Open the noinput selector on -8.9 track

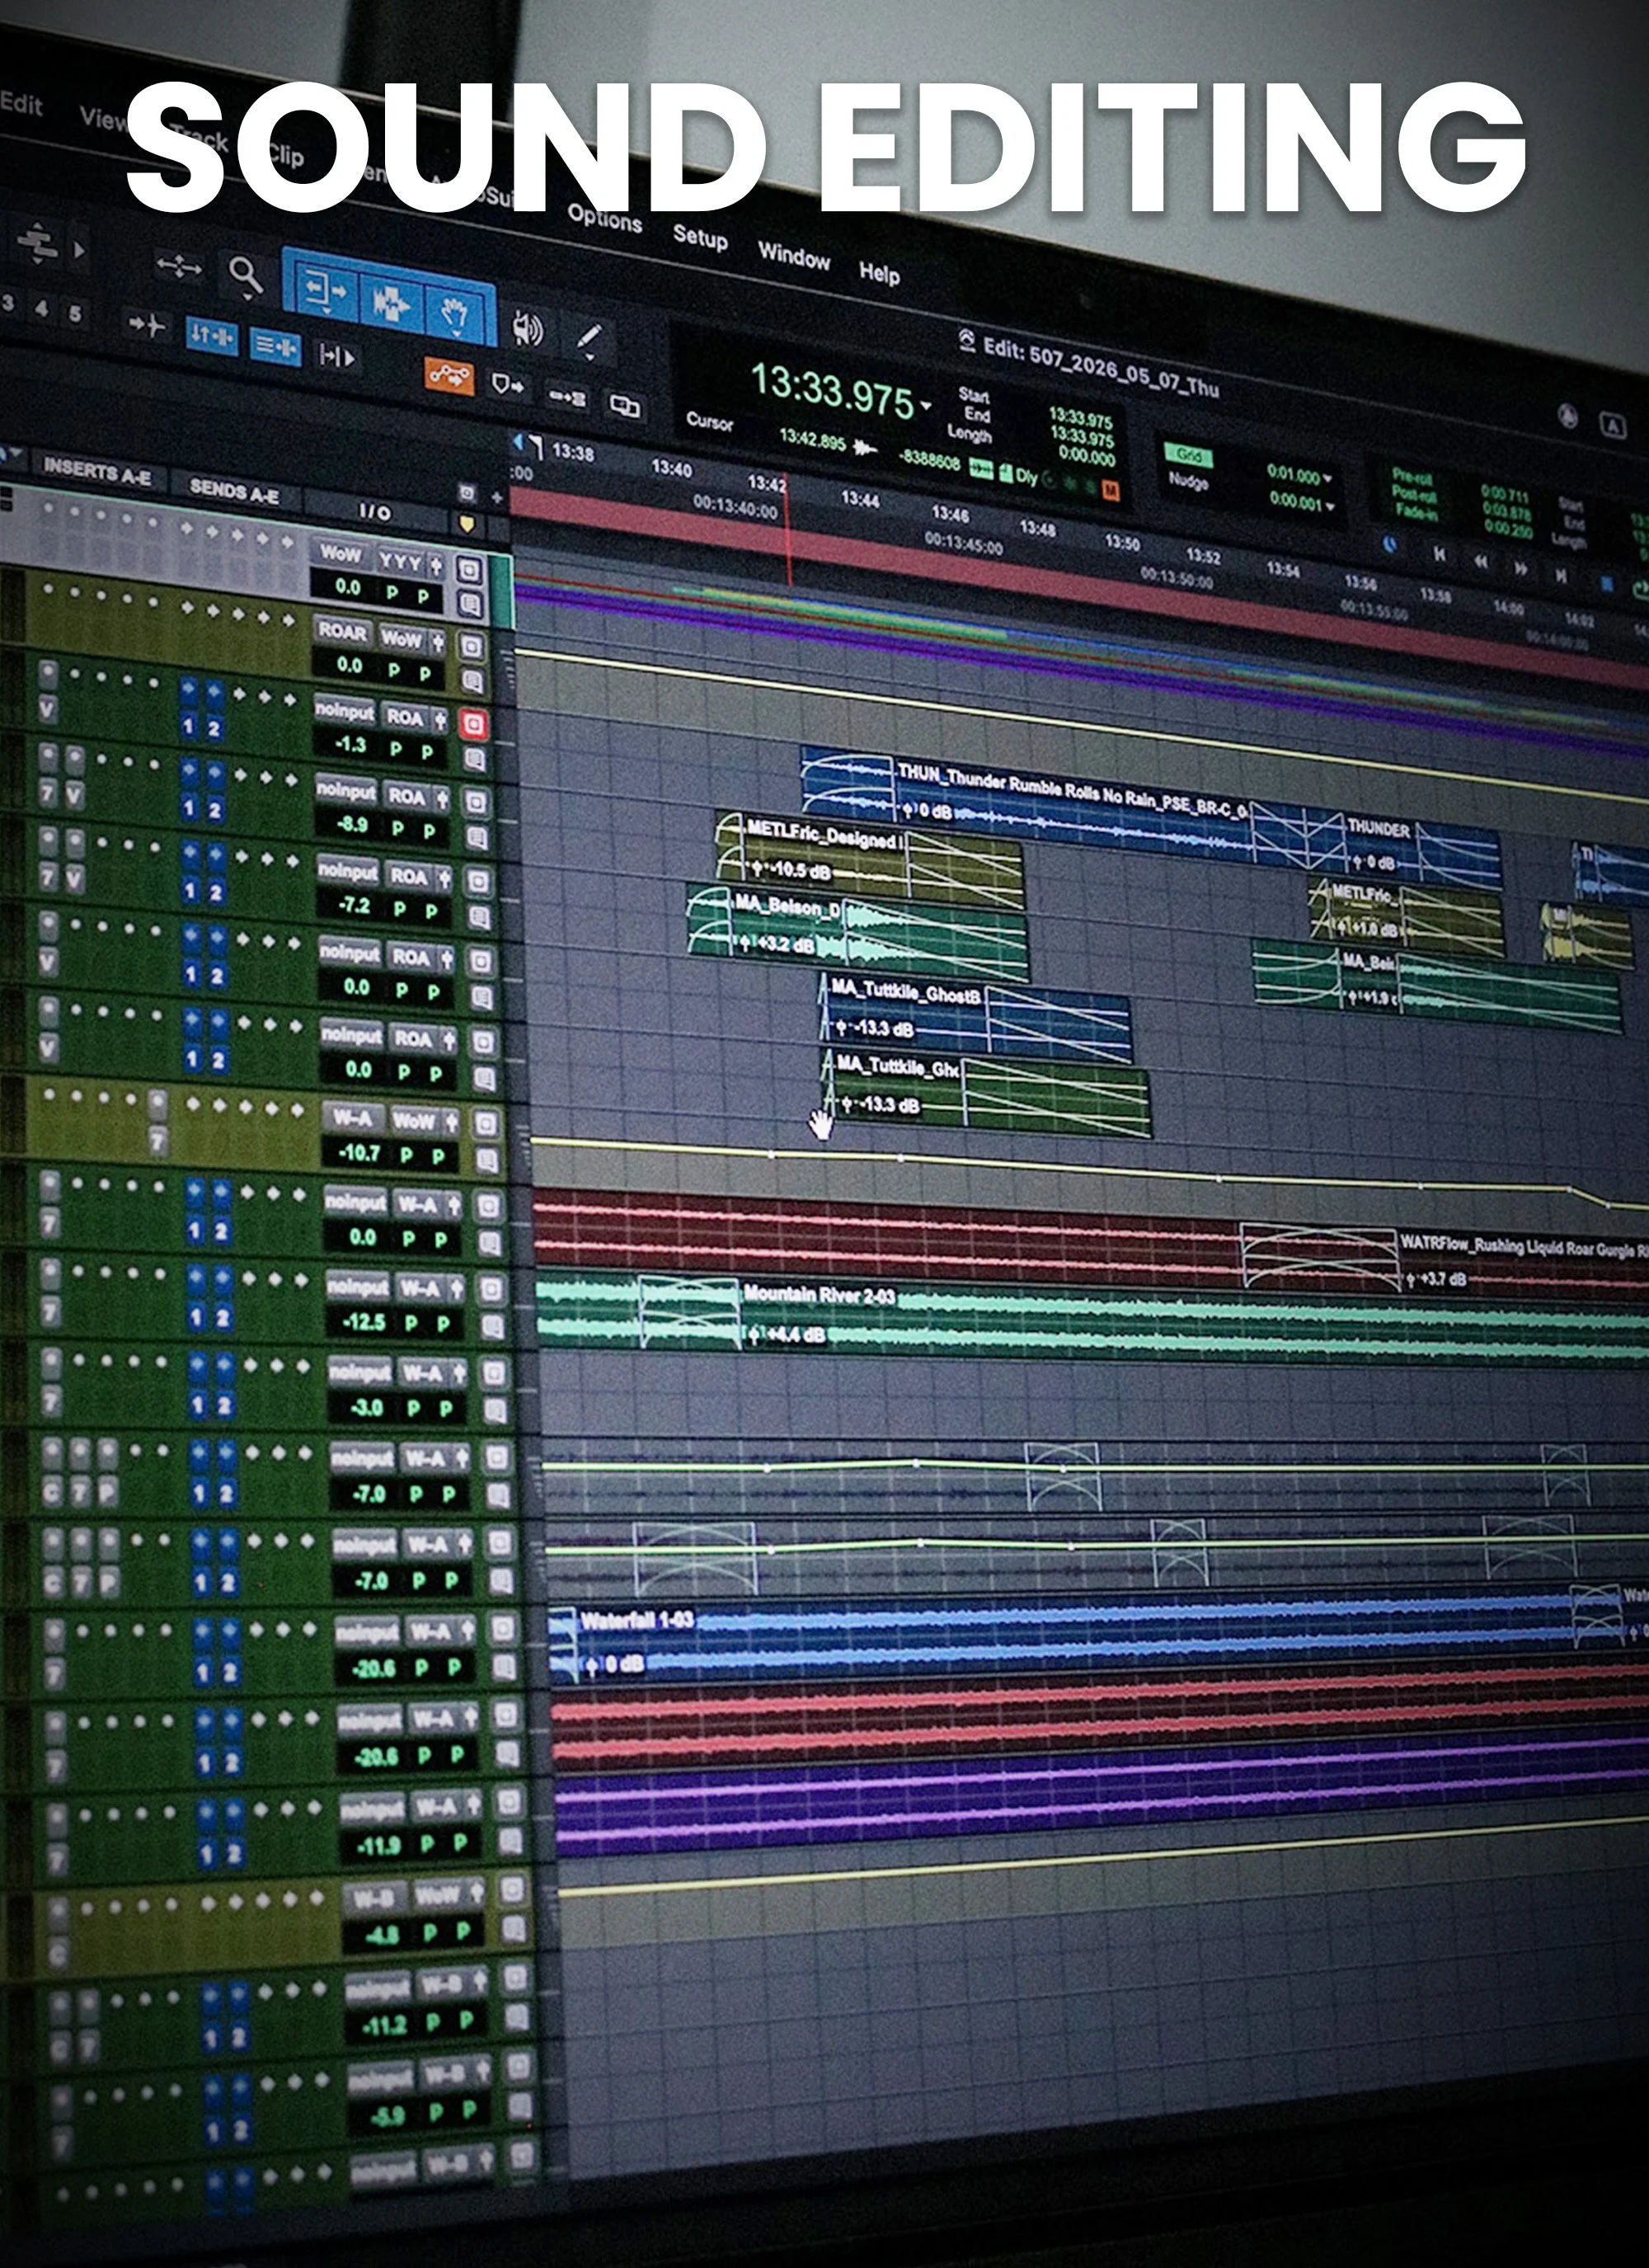345,790
